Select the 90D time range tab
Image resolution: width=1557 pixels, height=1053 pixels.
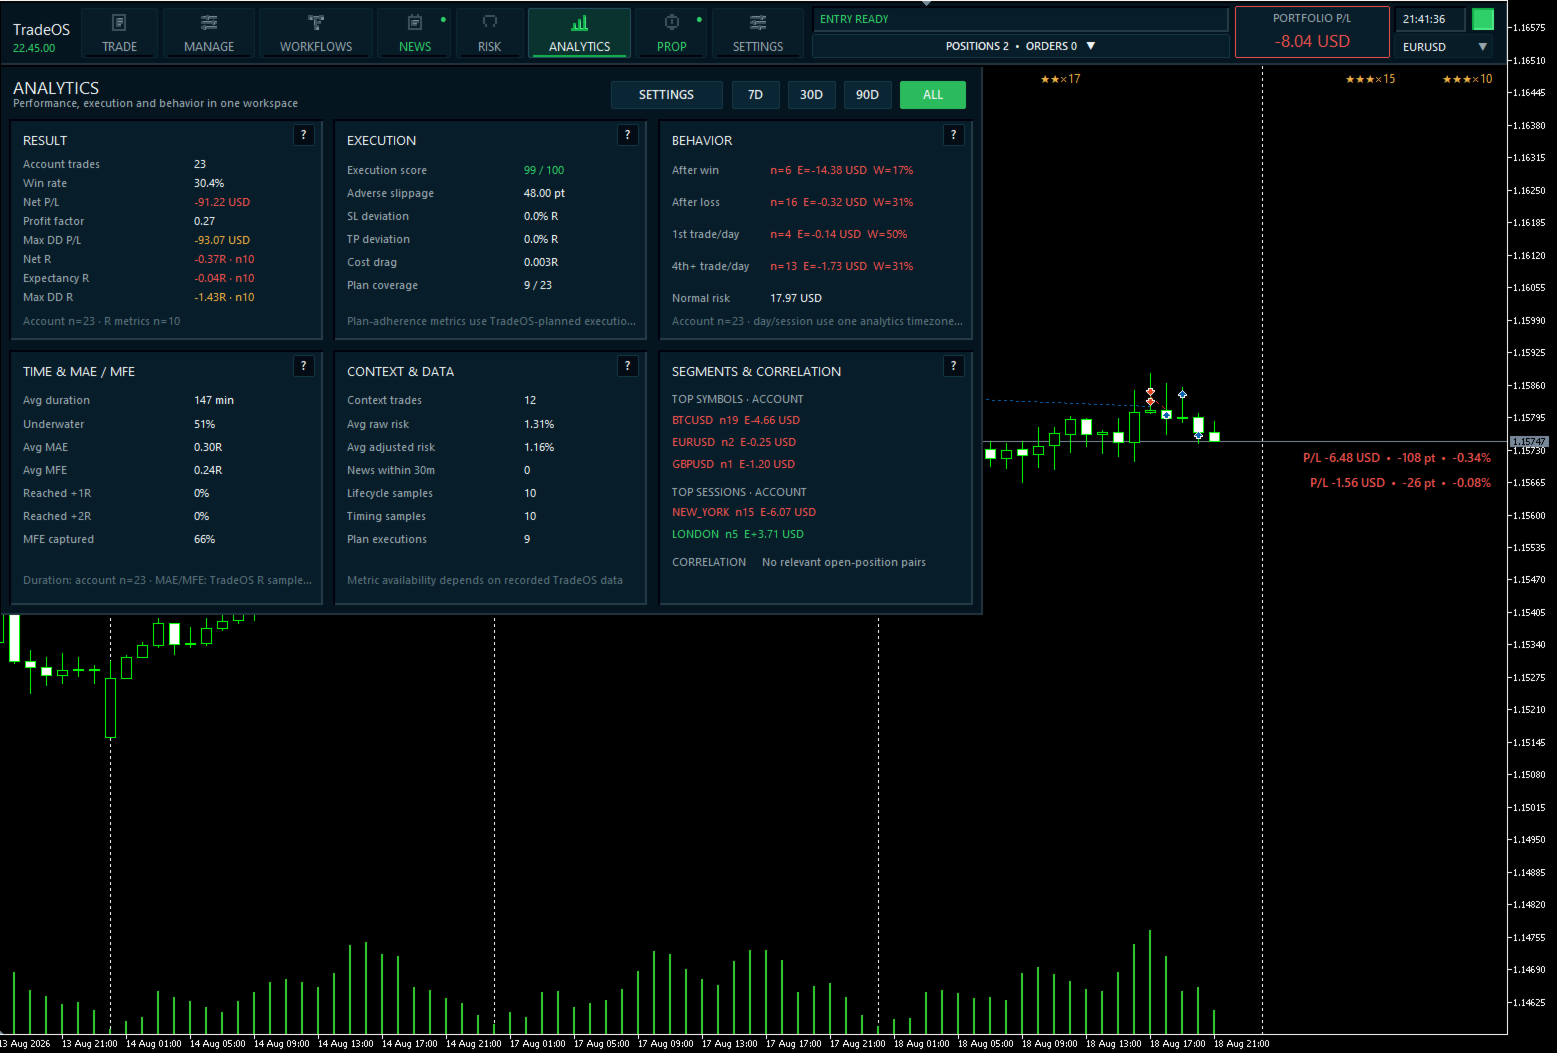867,95
